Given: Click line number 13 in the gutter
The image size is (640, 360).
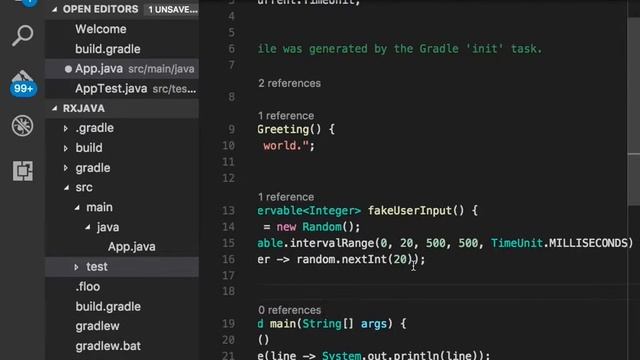Looking at the screenshot, I should pos(229,211).
